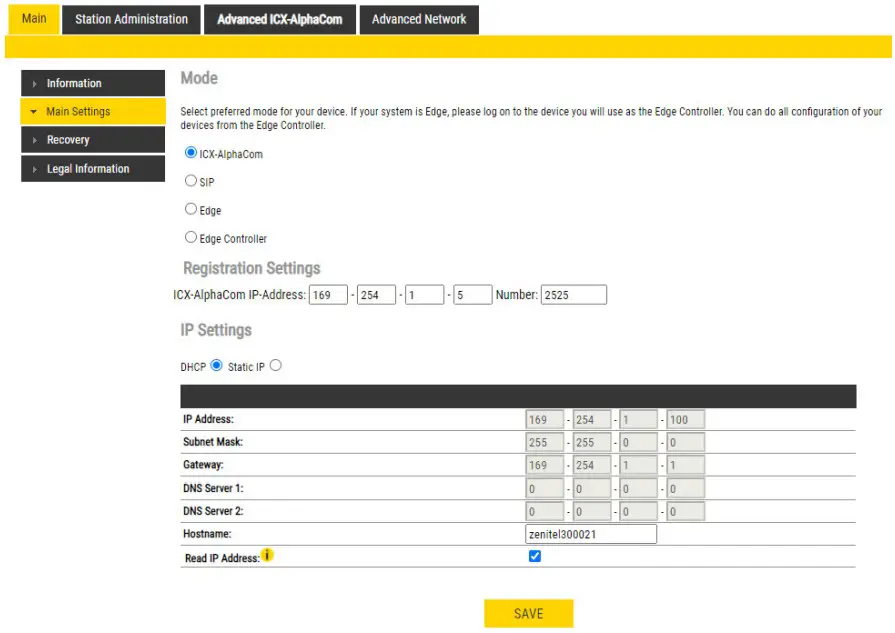Click Subnet Mask first octet field 255

coord(545,442)
